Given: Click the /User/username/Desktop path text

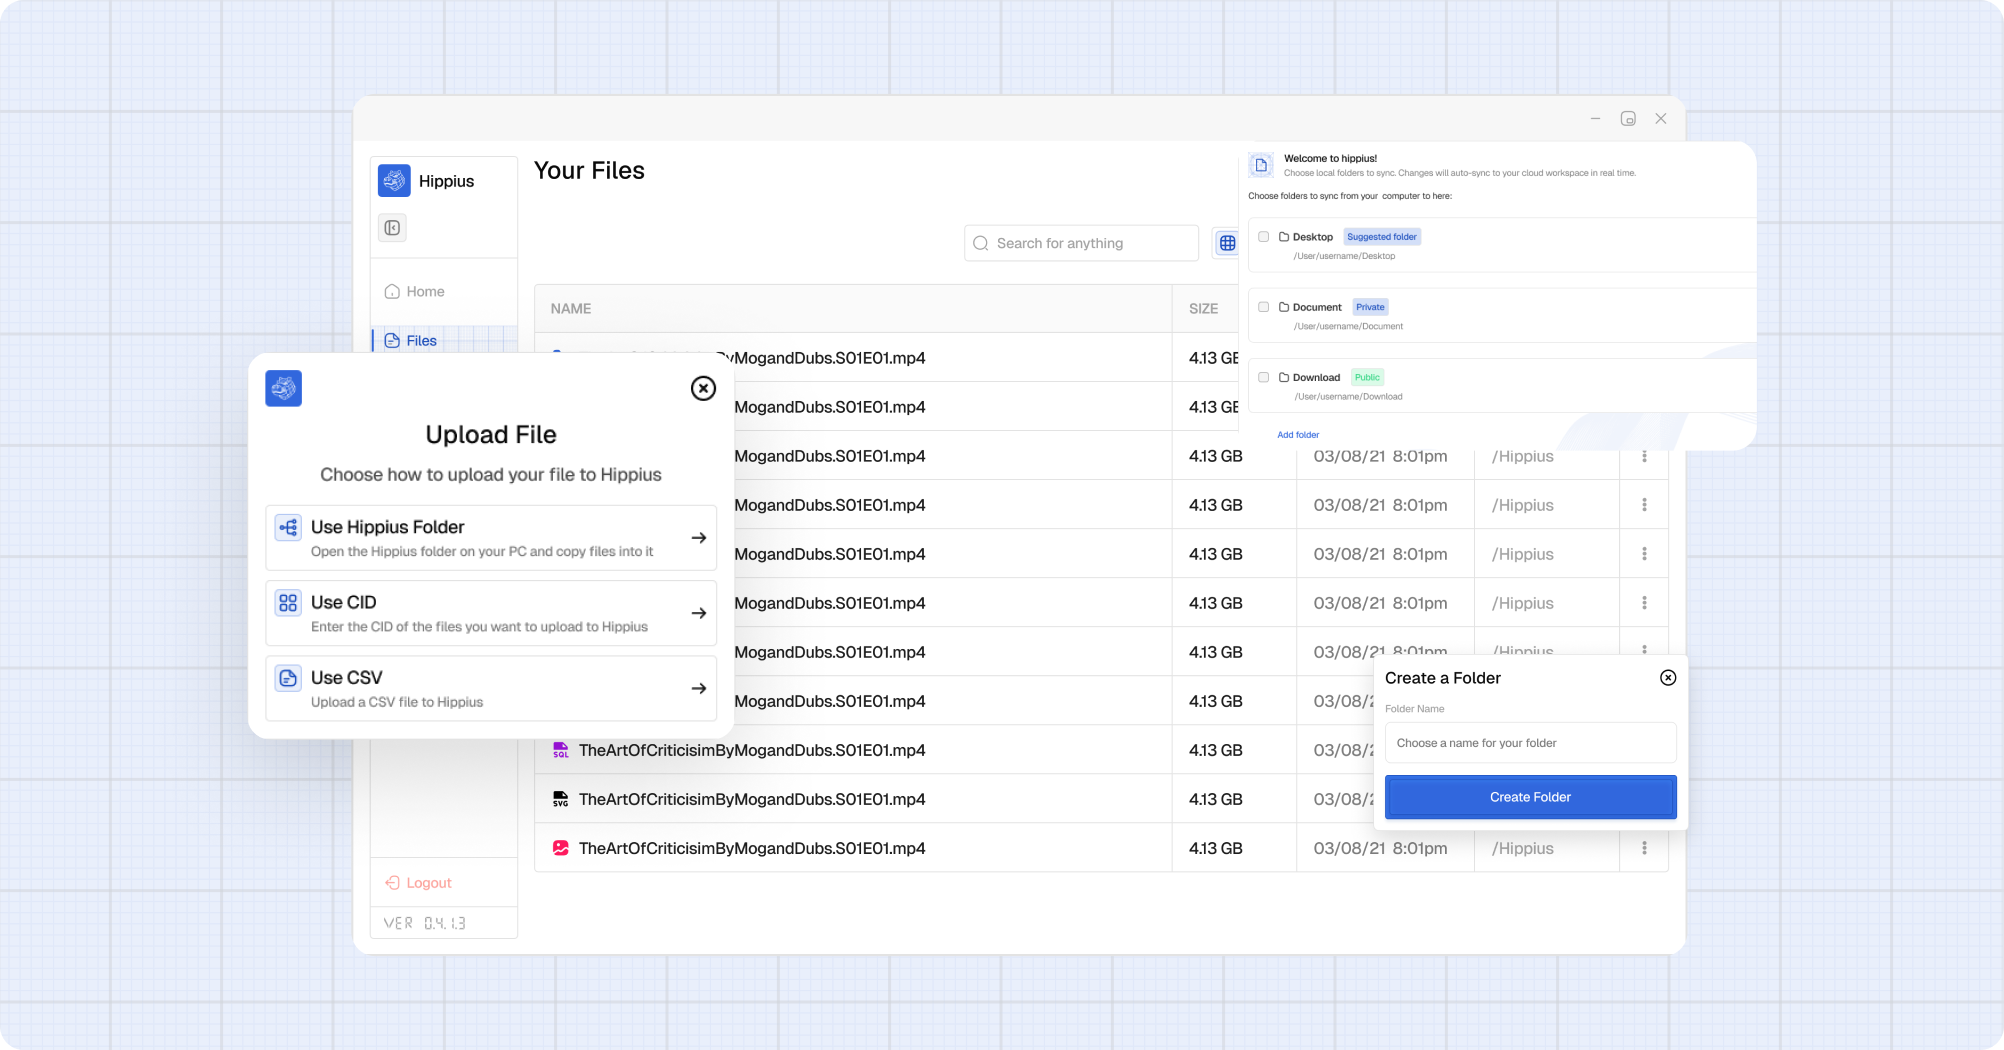Looking at the screenshot, I should [x=1344, y=256].
